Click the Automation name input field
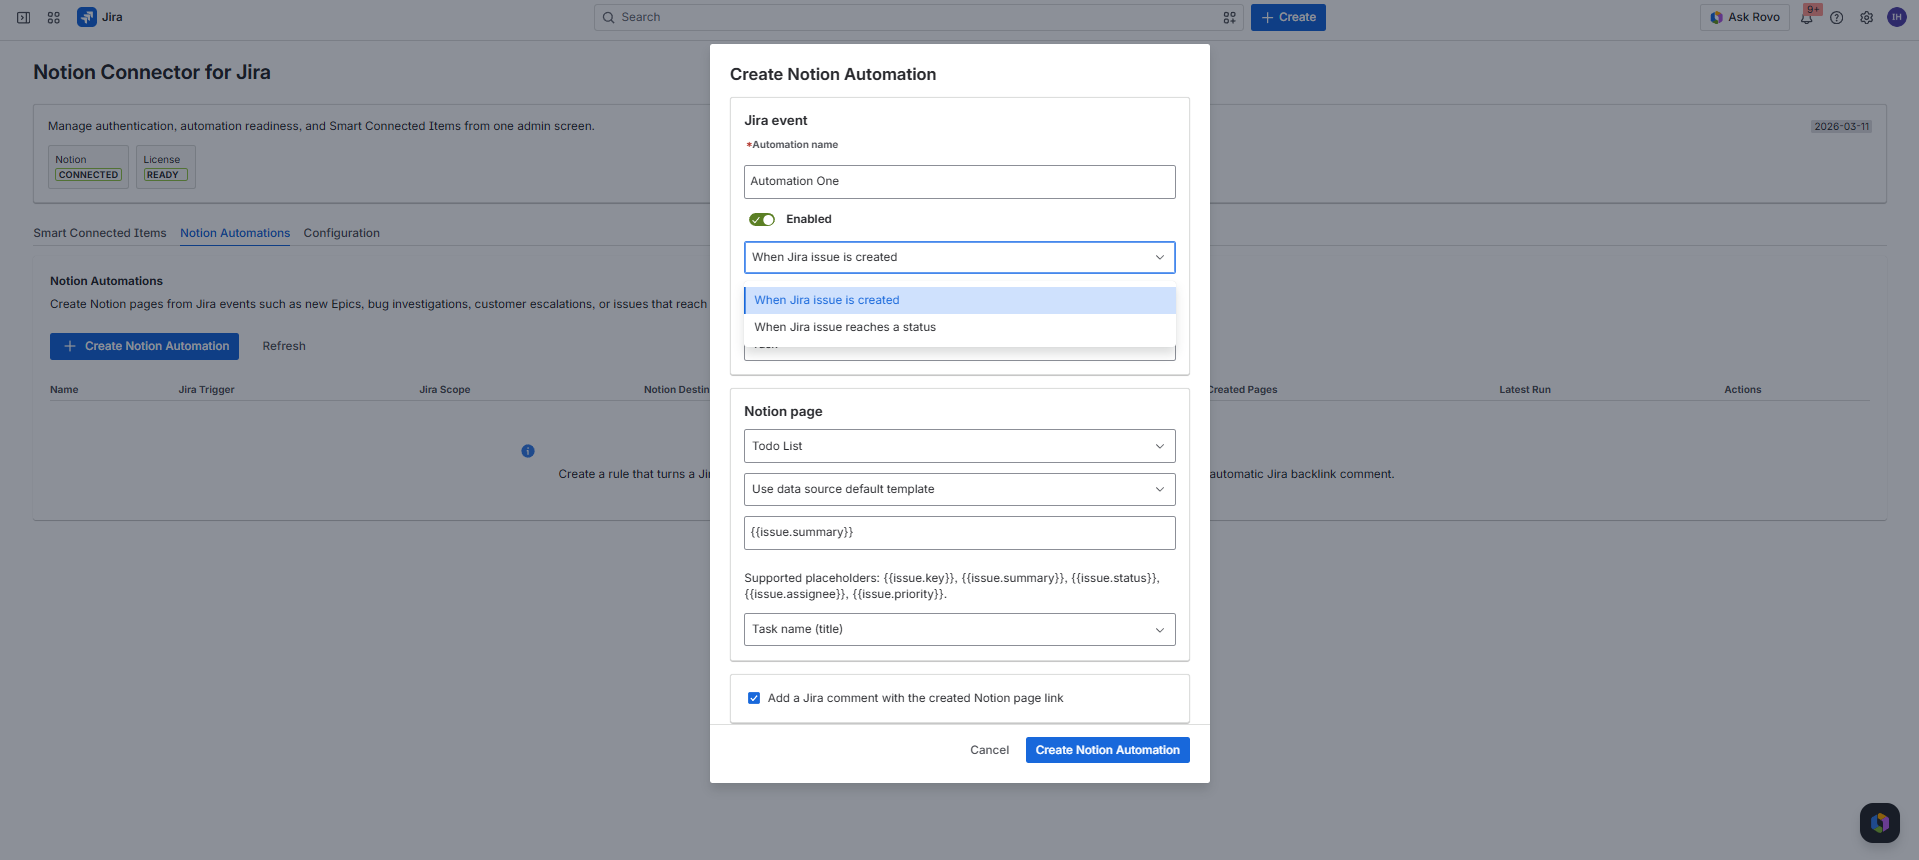This screenshot has width=1919, height=860. tap(960, 181)
